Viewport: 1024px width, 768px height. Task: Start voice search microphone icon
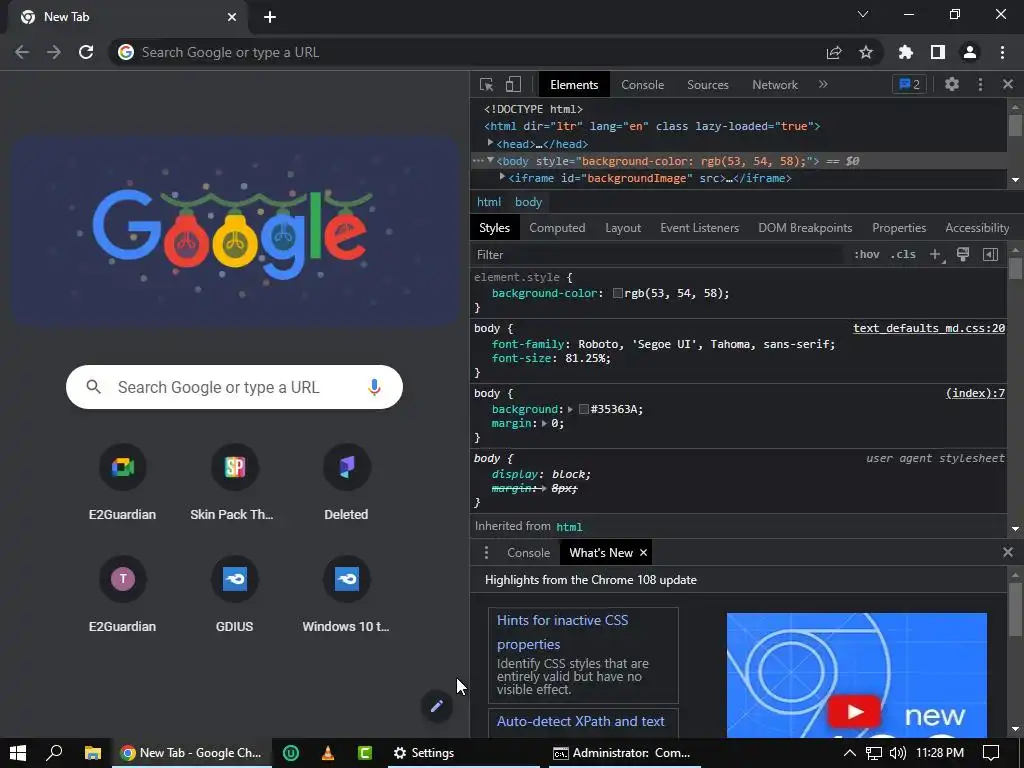pos(374,387)
